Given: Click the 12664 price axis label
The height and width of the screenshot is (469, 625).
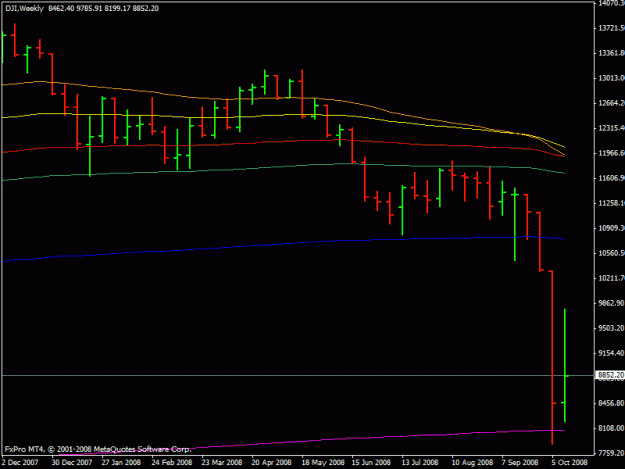Looking at the screenshot, I should (611, 103).
